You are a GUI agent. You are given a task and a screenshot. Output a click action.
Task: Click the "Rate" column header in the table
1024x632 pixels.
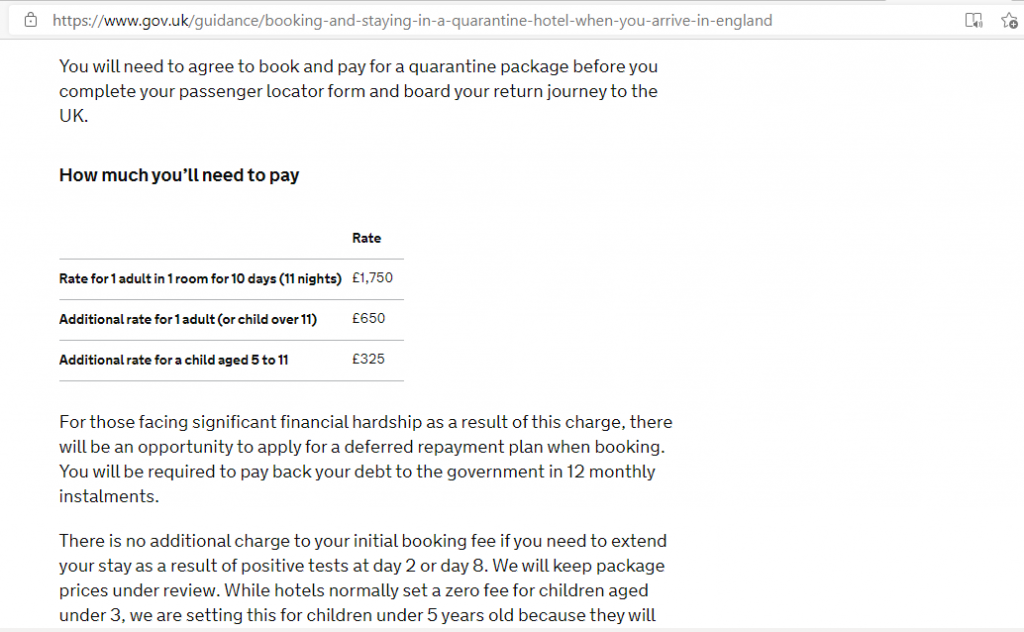367,238
